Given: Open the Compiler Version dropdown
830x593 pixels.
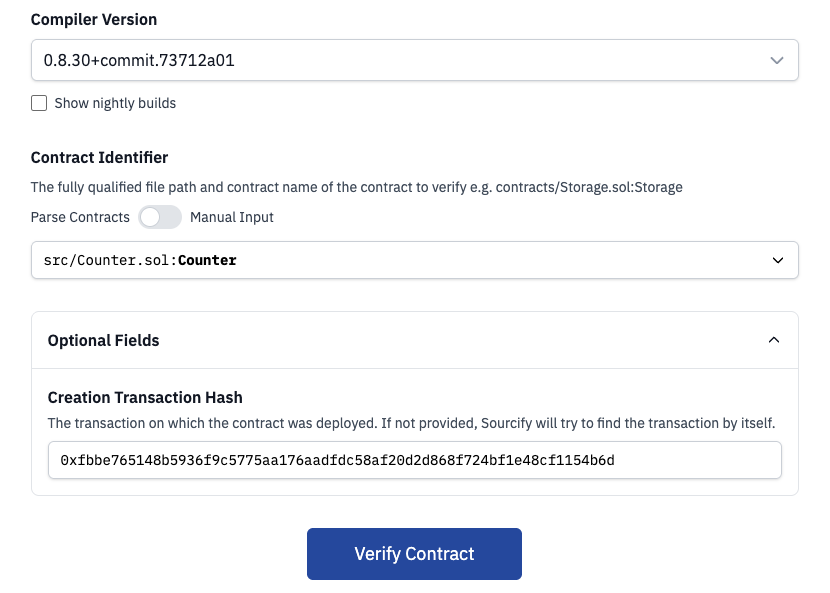Looking at the screenshot, I should (x=414, y=60).
